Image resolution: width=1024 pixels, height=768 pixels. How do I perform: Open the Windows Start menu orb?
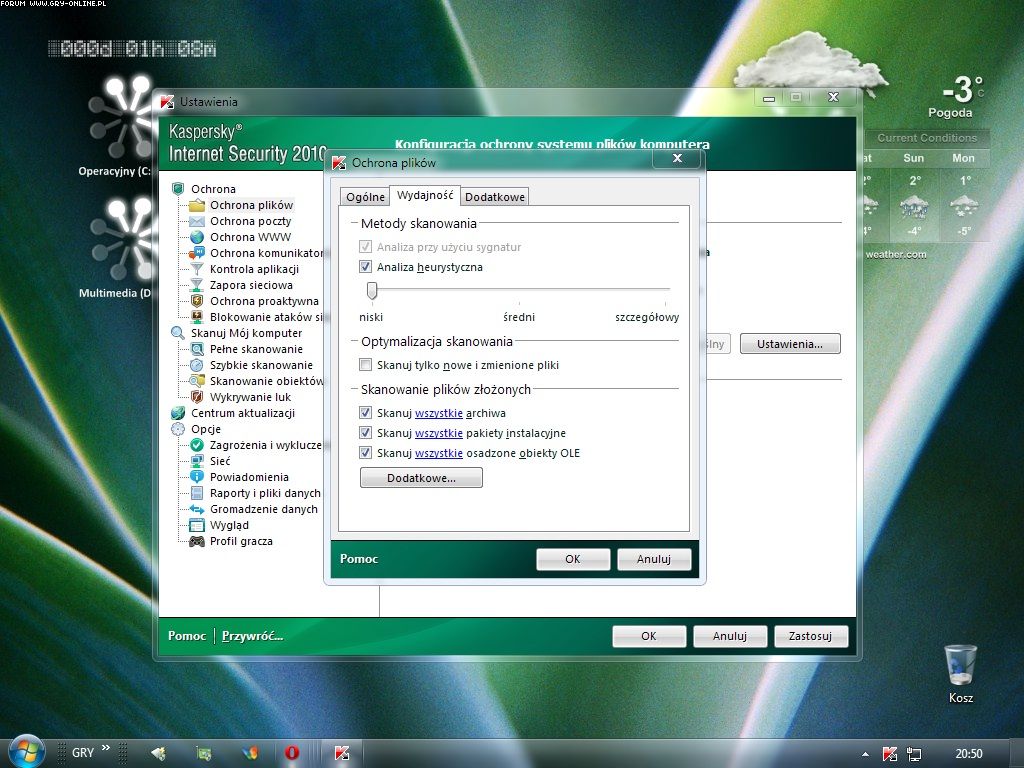pyautogui.click(x=27, y=751)
